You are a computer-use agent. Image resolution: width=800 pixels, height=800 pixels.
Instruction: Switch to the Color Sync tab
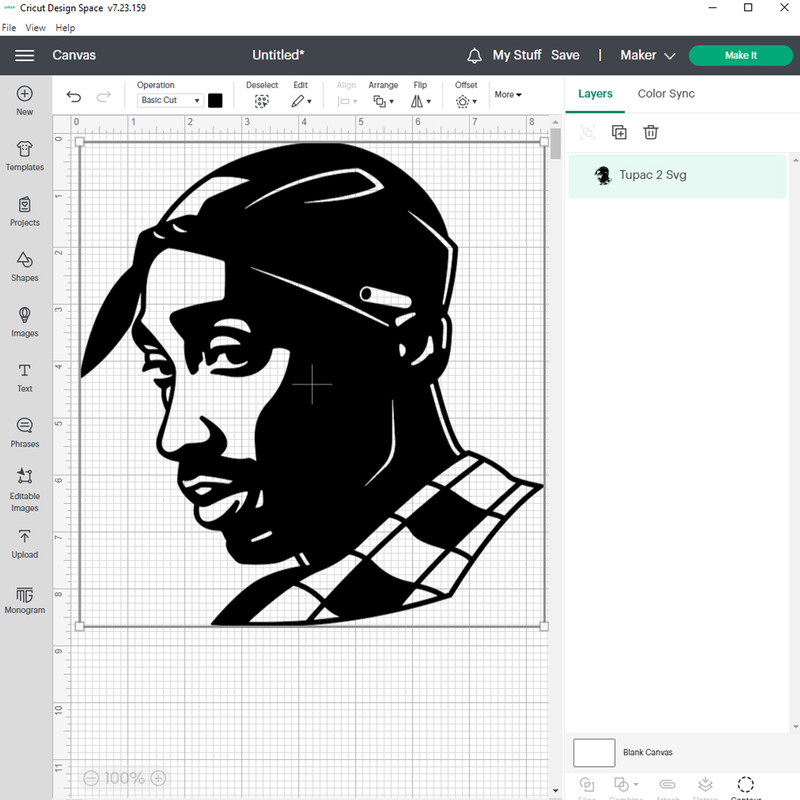pyautogui.click(x=666, y=94)
